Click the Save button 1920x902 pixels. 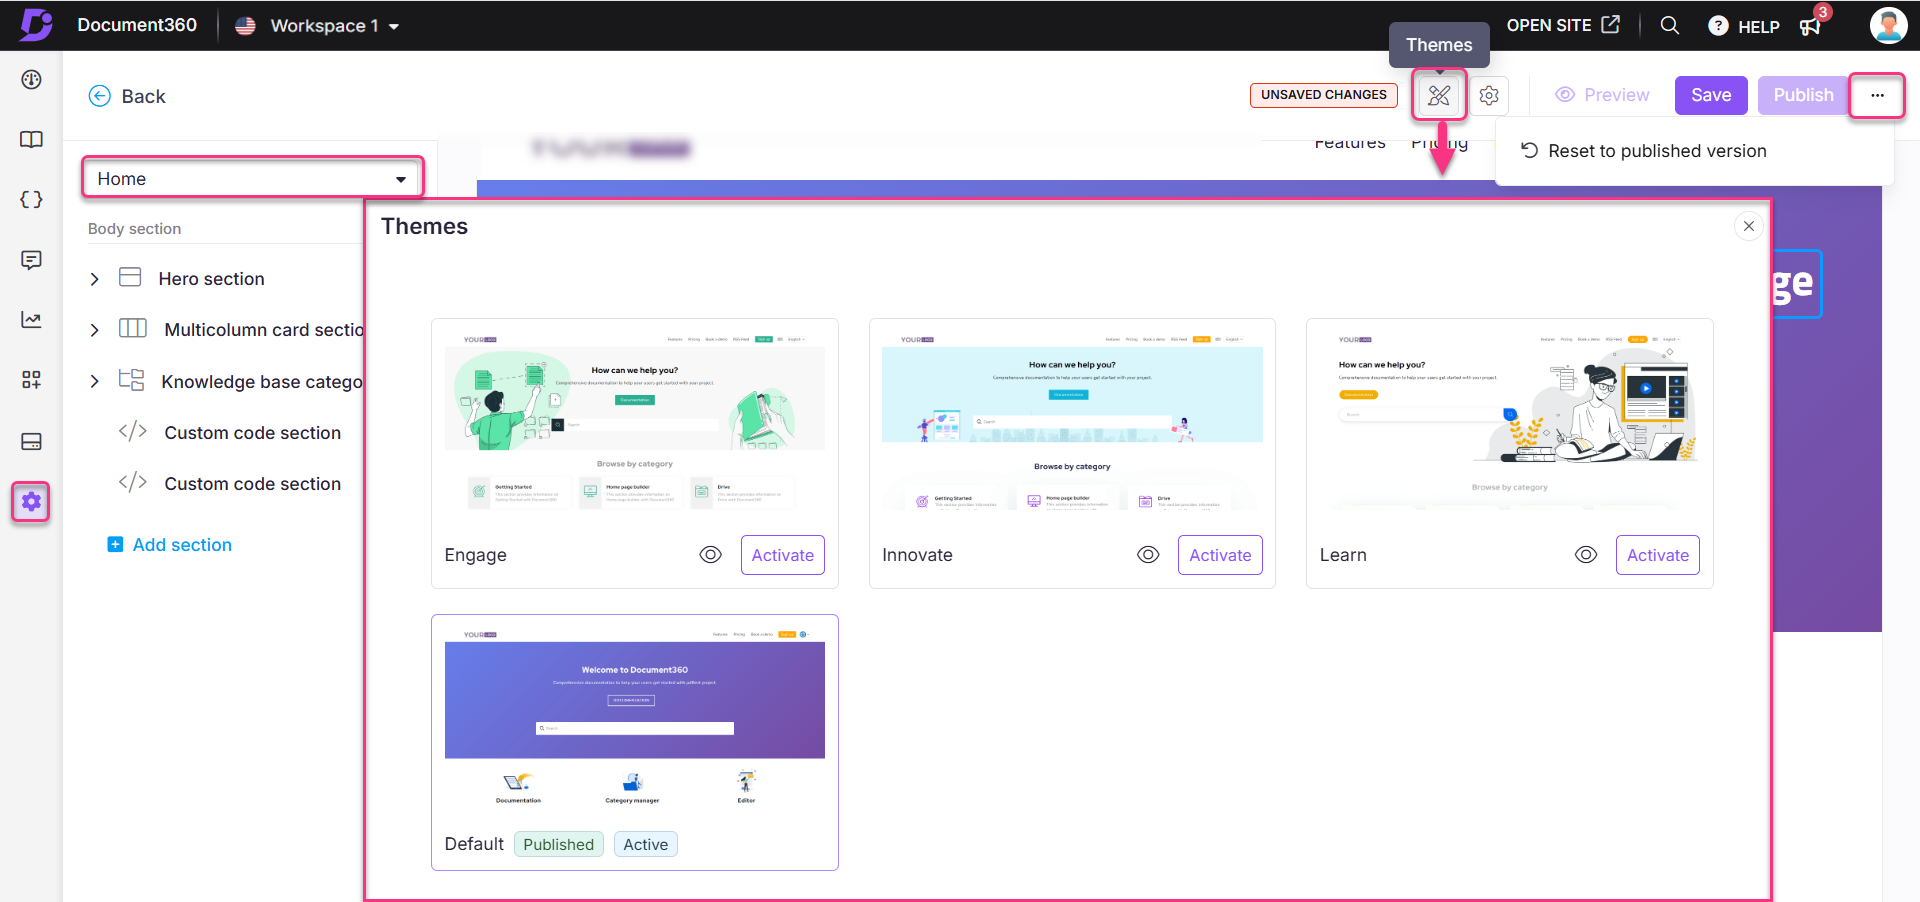click(1711, 95)
